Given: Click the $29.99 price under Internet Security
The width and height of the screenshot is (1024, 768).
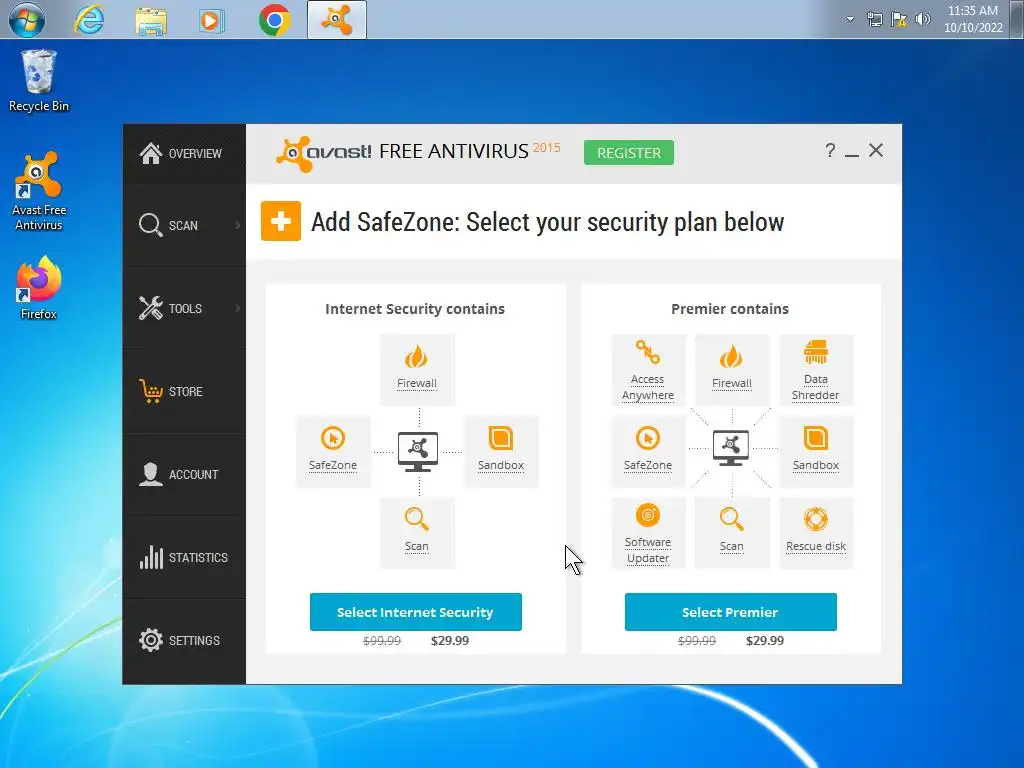Looking at the screenshot, I should (x=450, y=641).
